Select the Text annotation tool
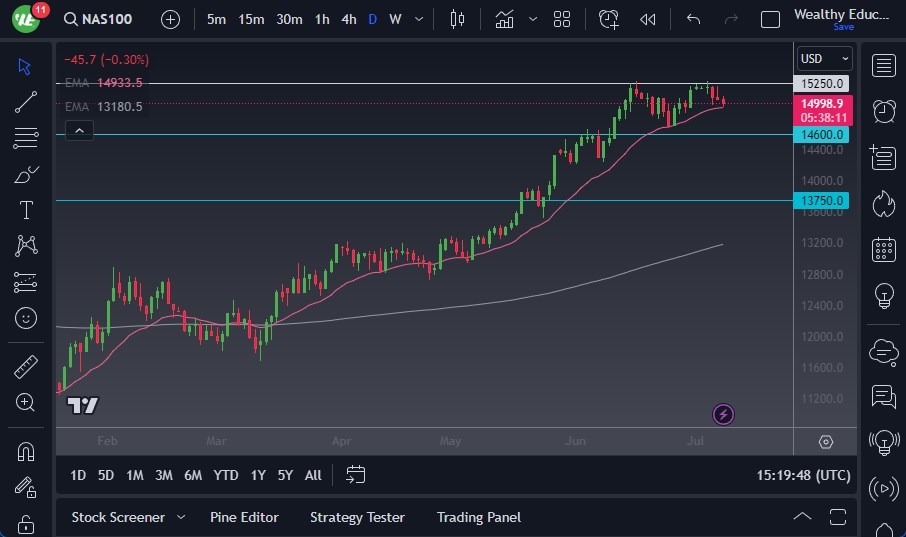 tap(26, 210)
